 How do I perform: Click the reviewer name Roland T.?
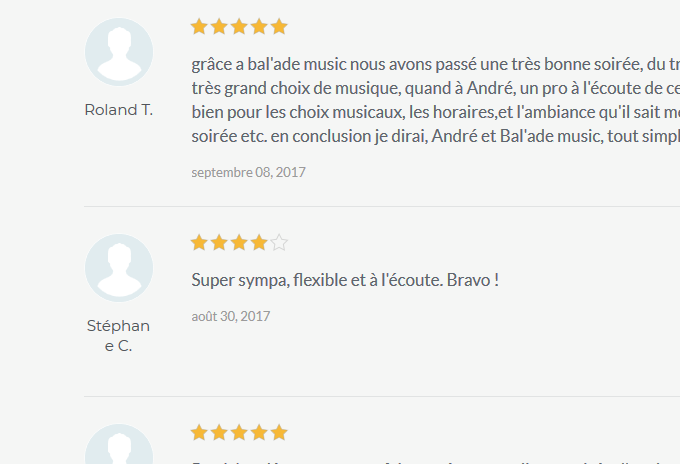pos(119,110)
